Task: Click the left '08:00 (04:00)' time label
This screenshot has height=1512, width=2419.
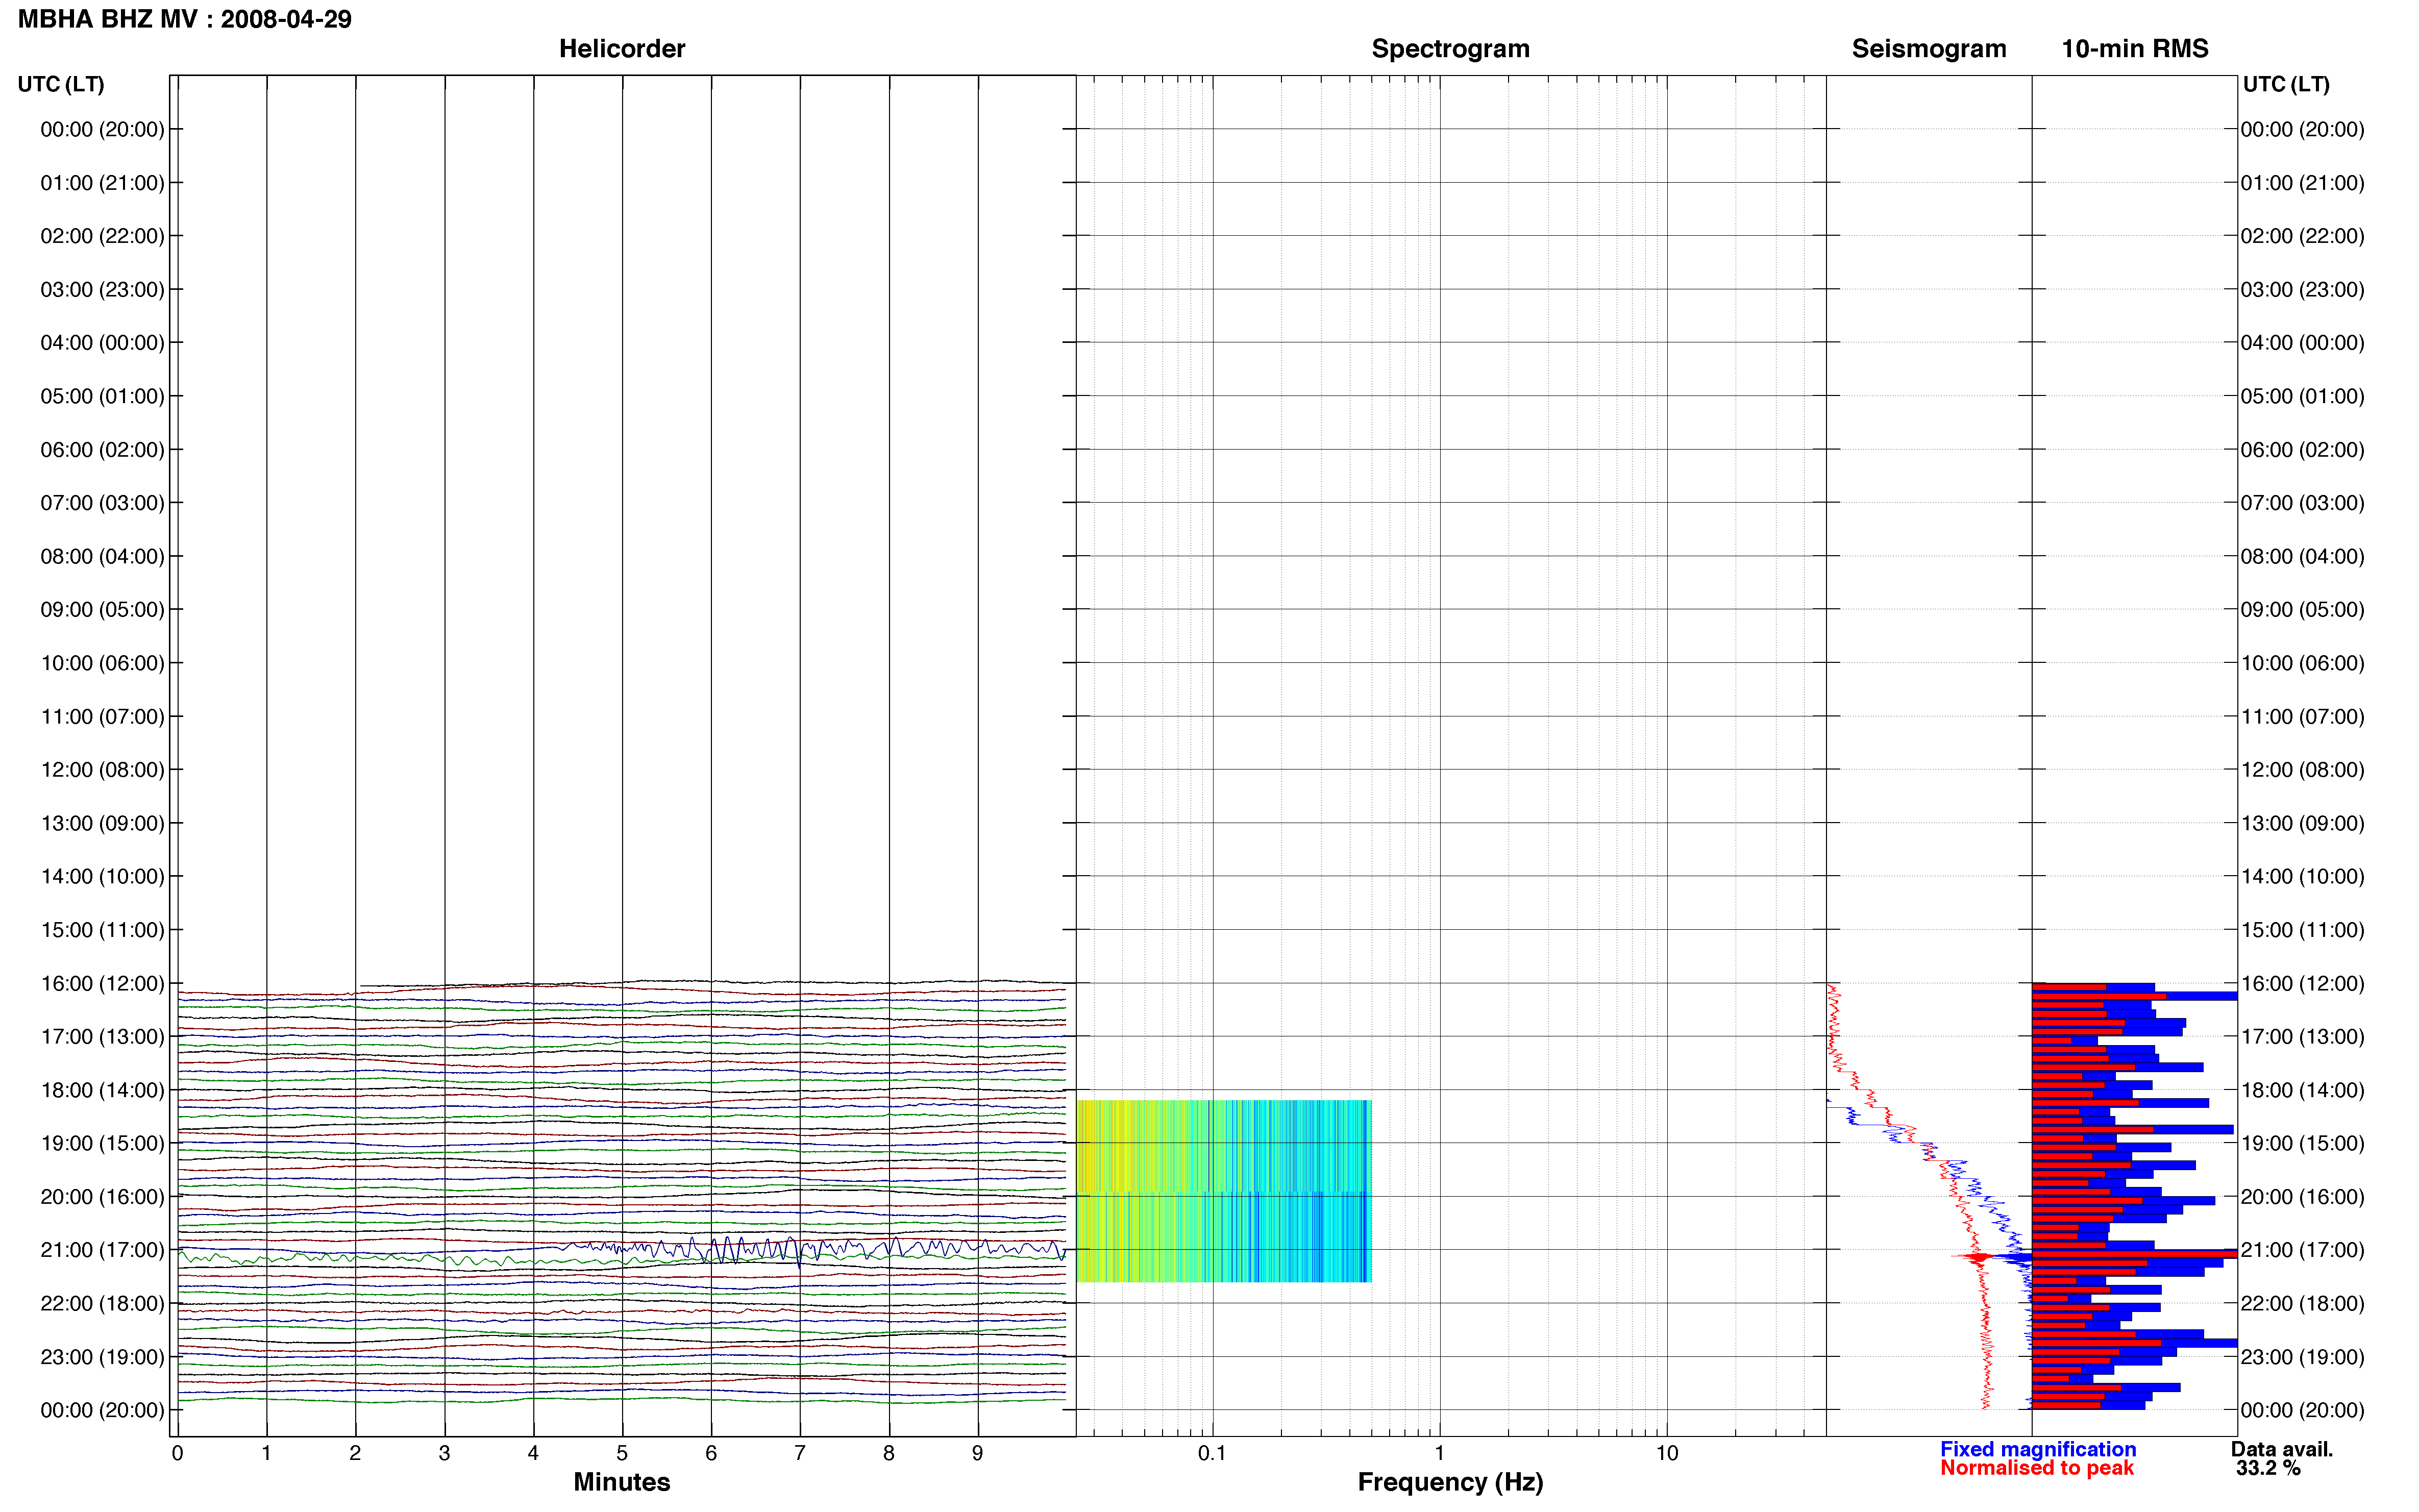Action: click(x=102, y=556)
